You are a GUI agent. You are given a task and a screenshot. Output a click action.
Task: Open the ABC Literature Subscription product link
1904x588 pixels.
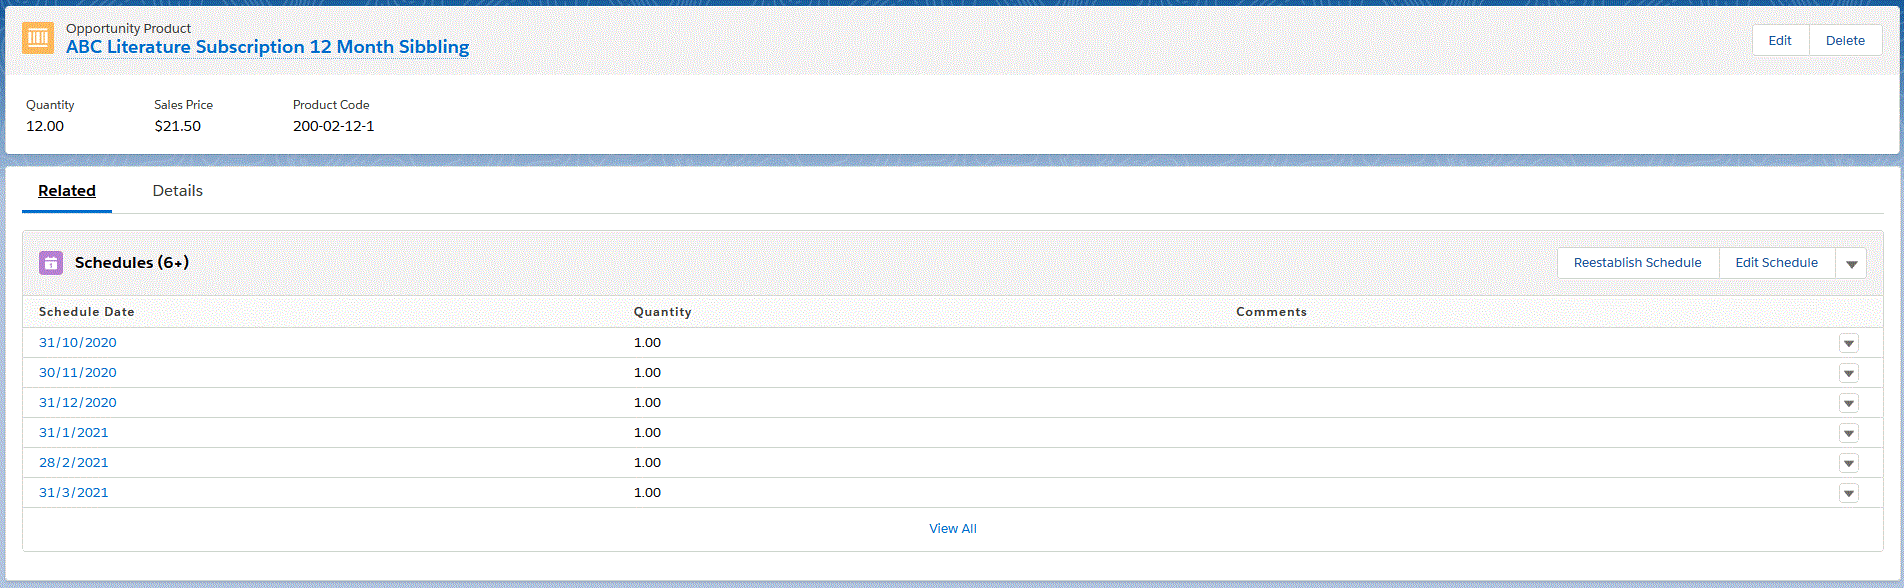pos(267,47)
